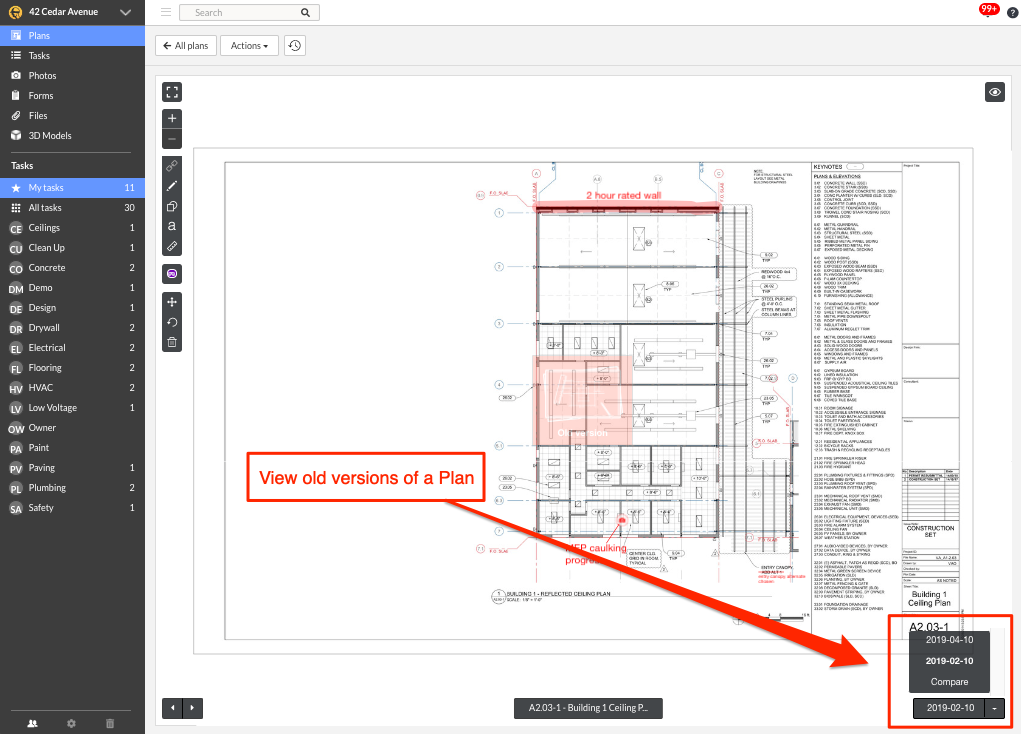Viewport: 1021px width, 734px height.
Task: Enter fullscreen with the expand icon
Action: [x=171, y=91]
